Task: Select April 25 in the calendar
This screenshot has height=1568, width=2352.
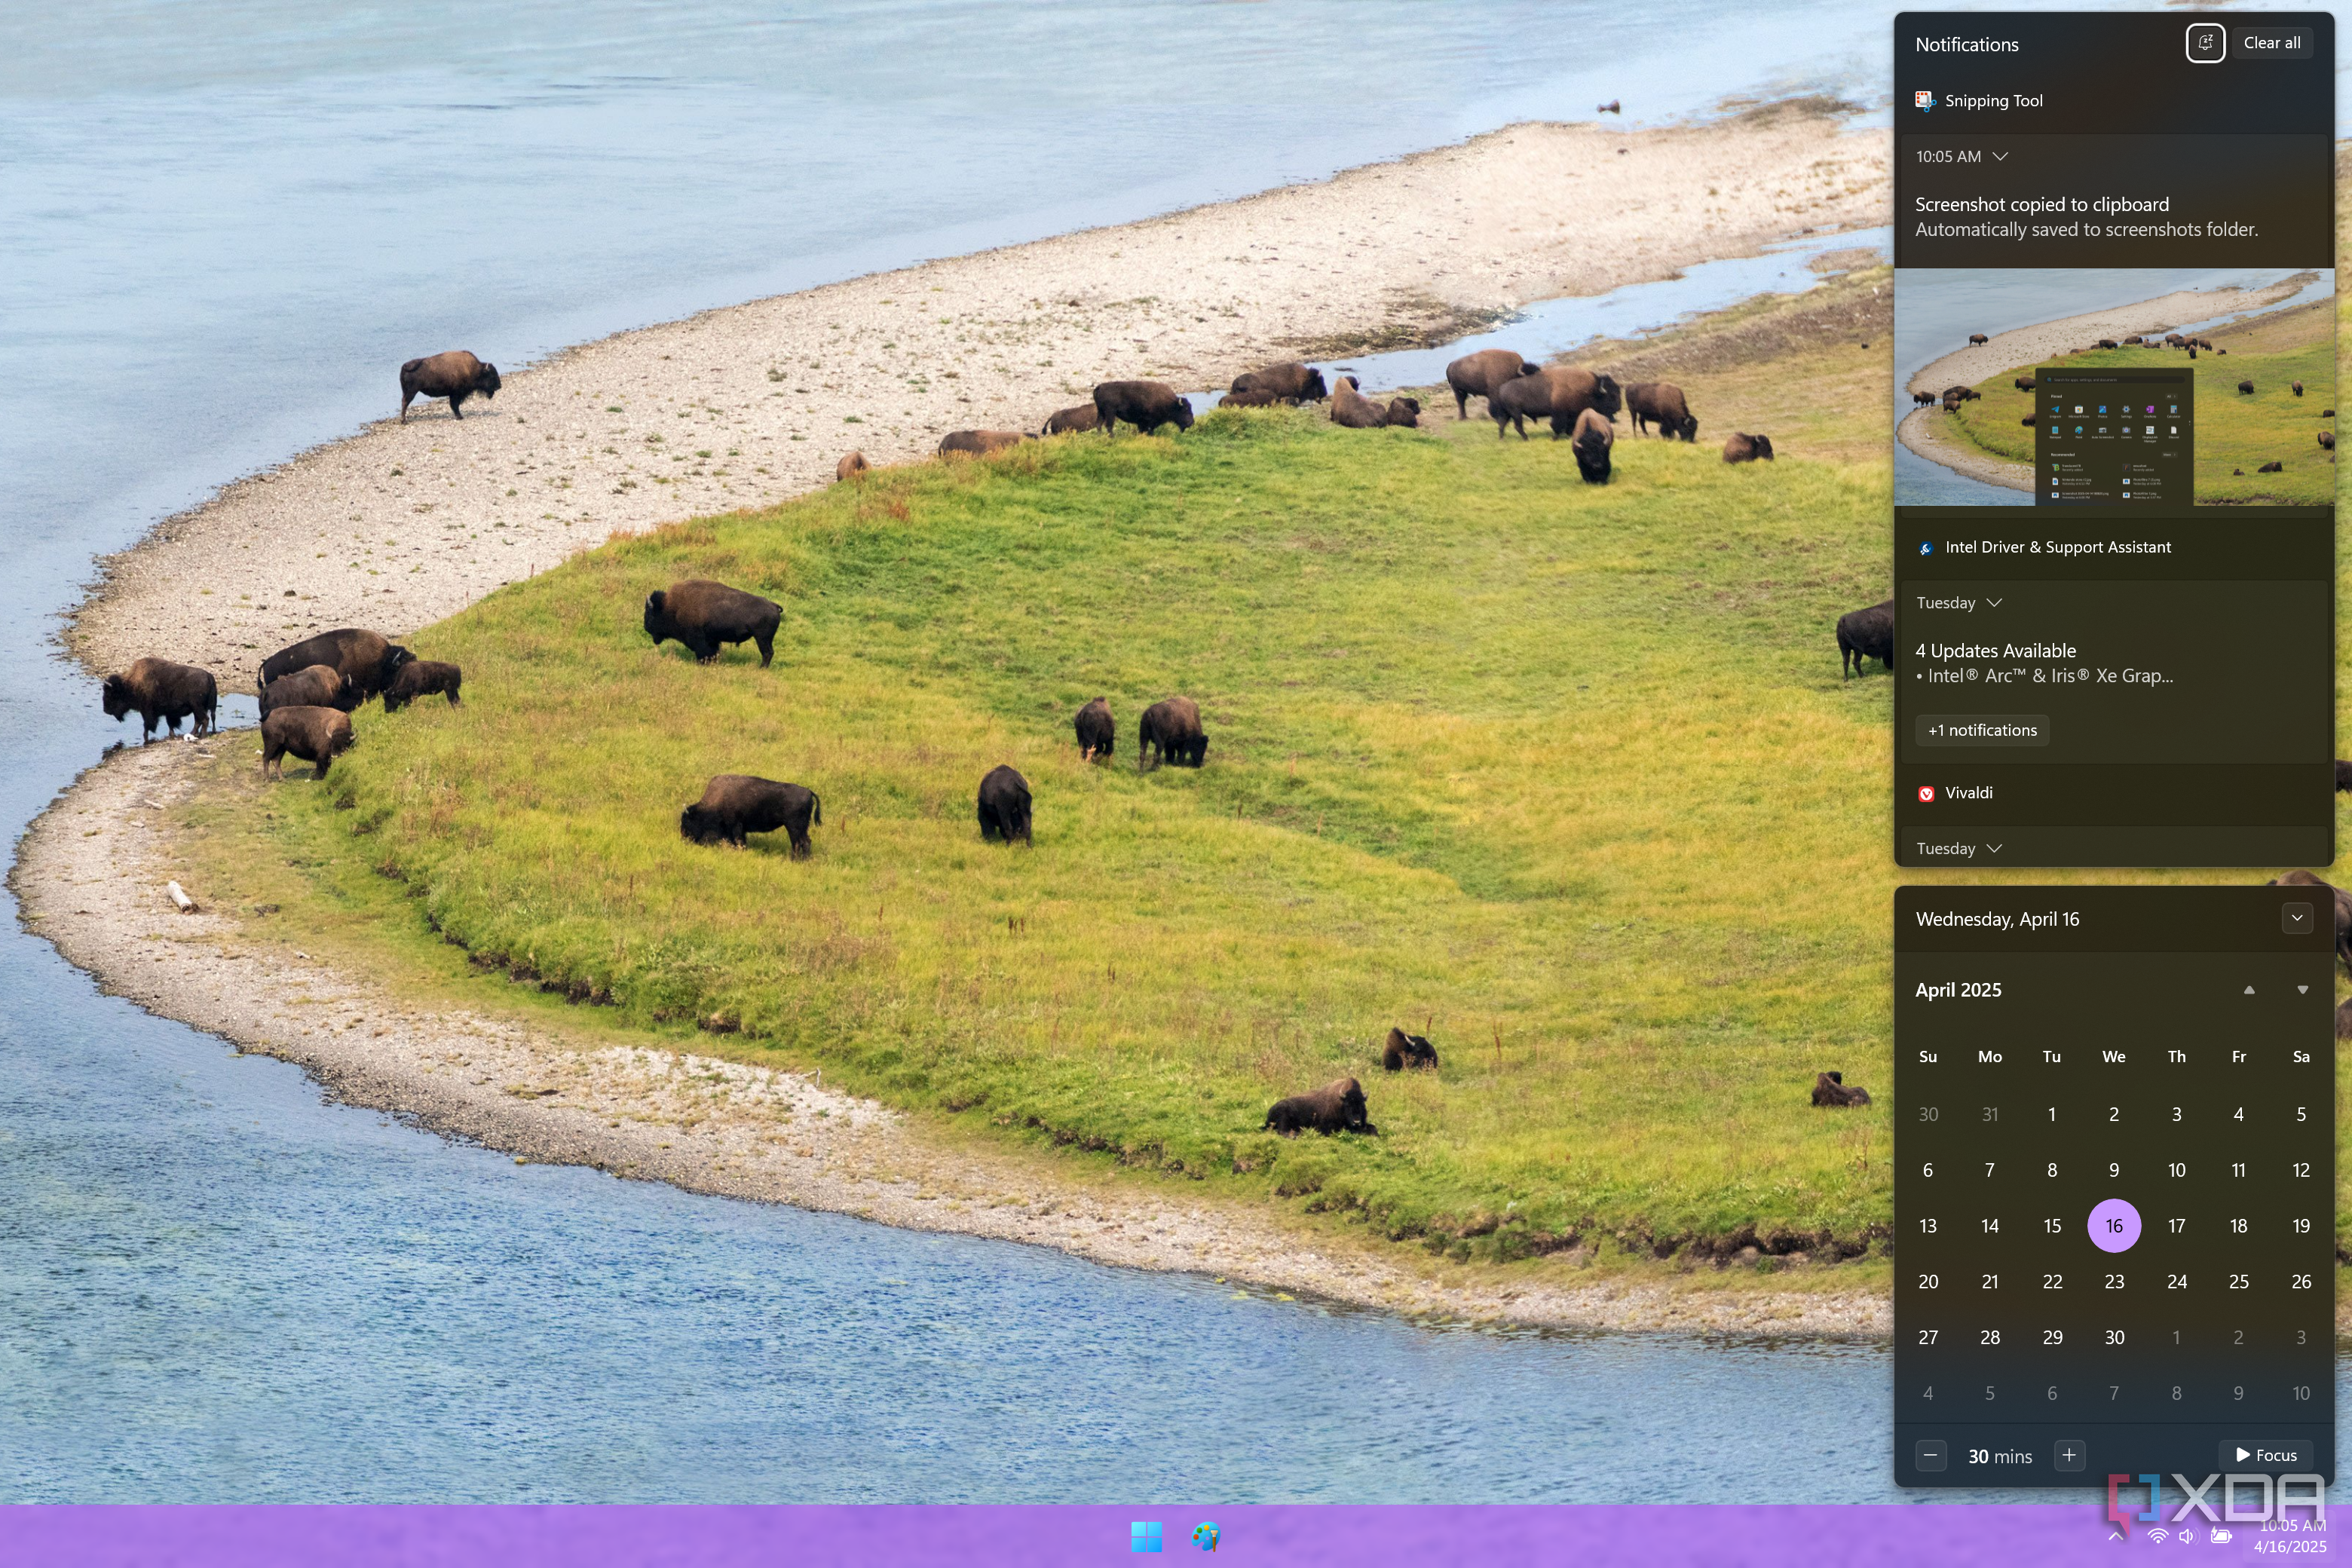Action: (x=2238, y=1282)
